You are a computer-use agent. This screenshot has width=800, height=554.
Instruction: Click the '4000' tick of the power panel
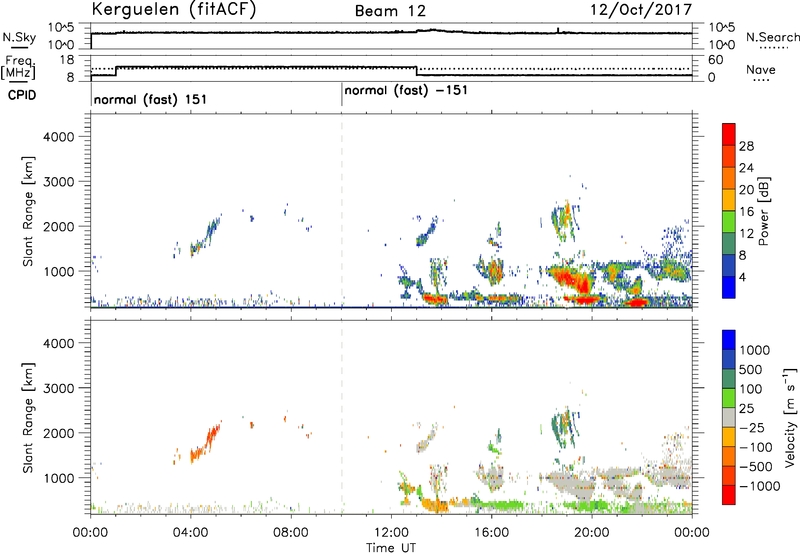pyautogui.click(x=59, y=137)
